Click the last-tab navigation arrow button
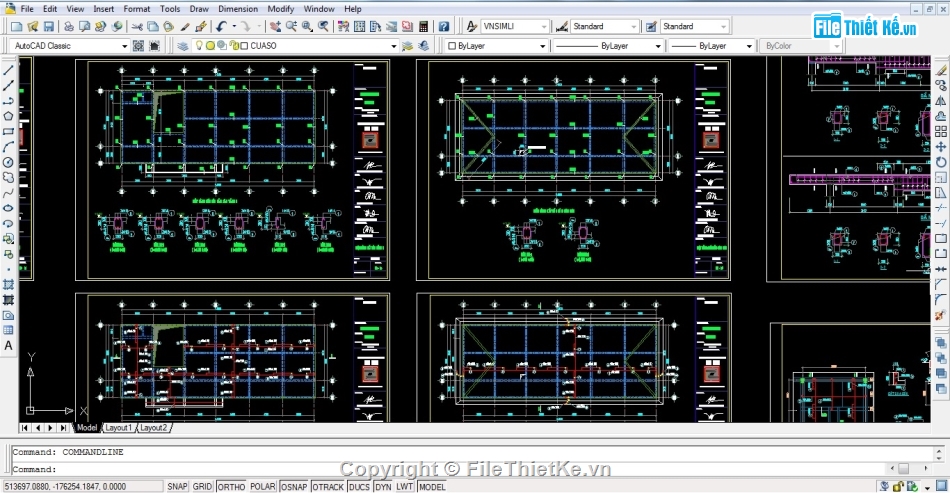The height and width of the screenshot is (493, 950). tap(63, 428)
